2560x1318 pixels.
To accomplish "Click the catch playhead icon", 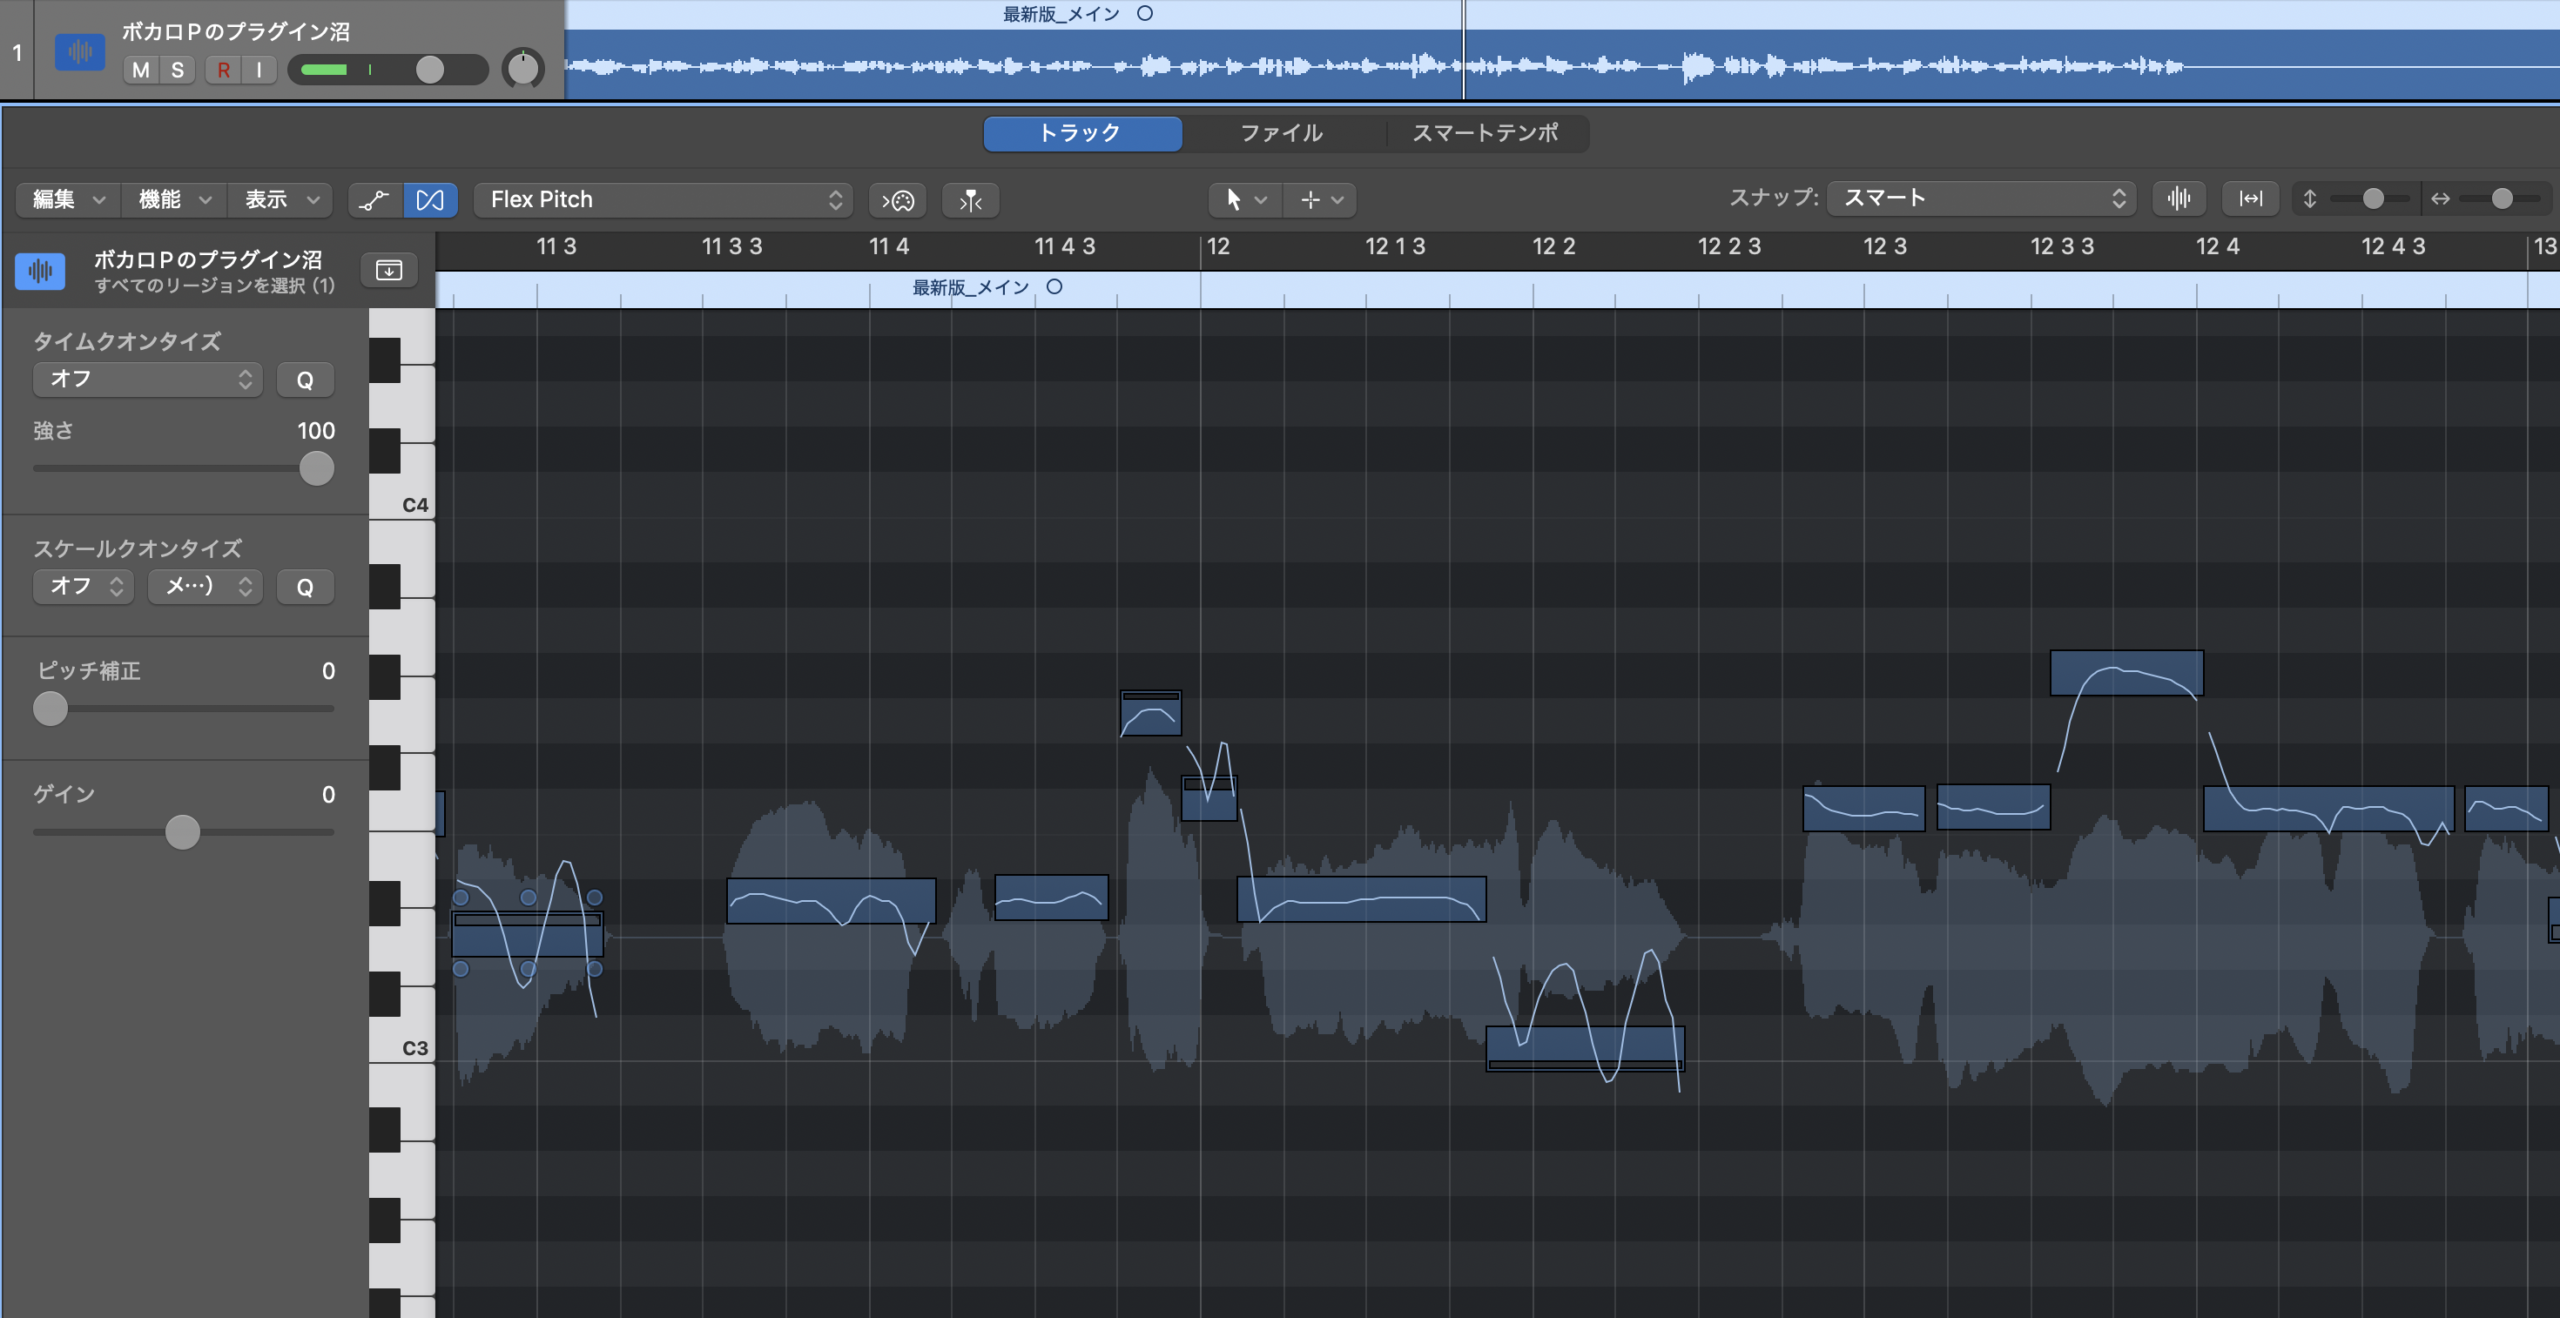I will [x=971, y=200].
